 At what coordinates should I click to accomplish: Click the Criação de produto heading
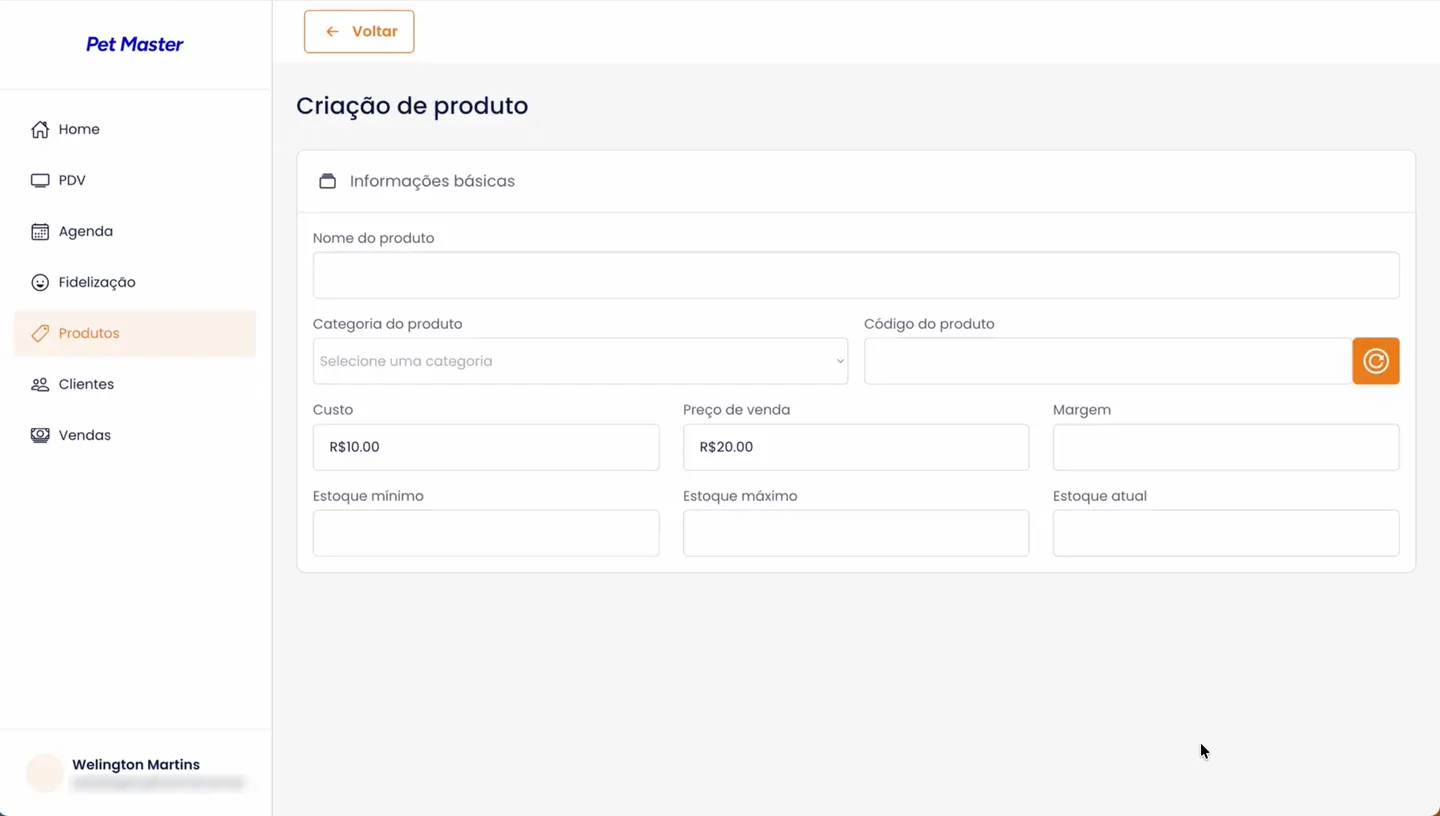click(x=412, y=106)
